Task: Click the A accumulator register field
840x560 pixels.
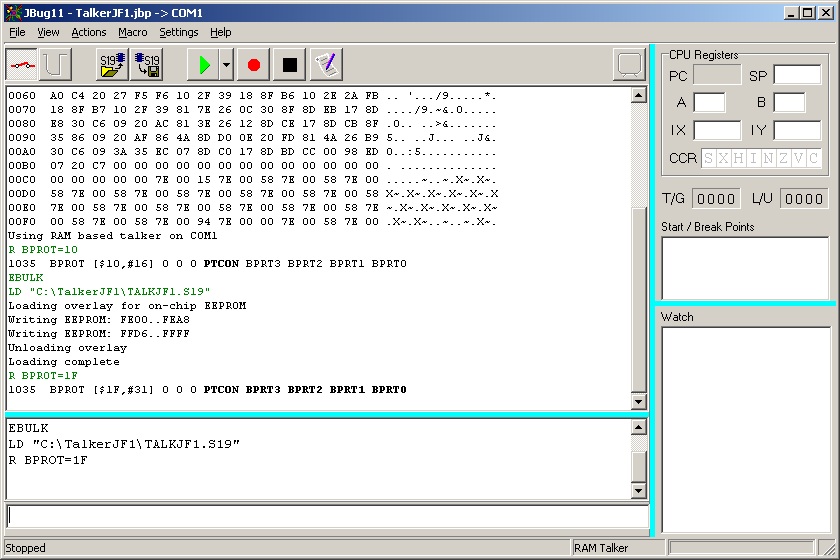Action: pos(709,102)
